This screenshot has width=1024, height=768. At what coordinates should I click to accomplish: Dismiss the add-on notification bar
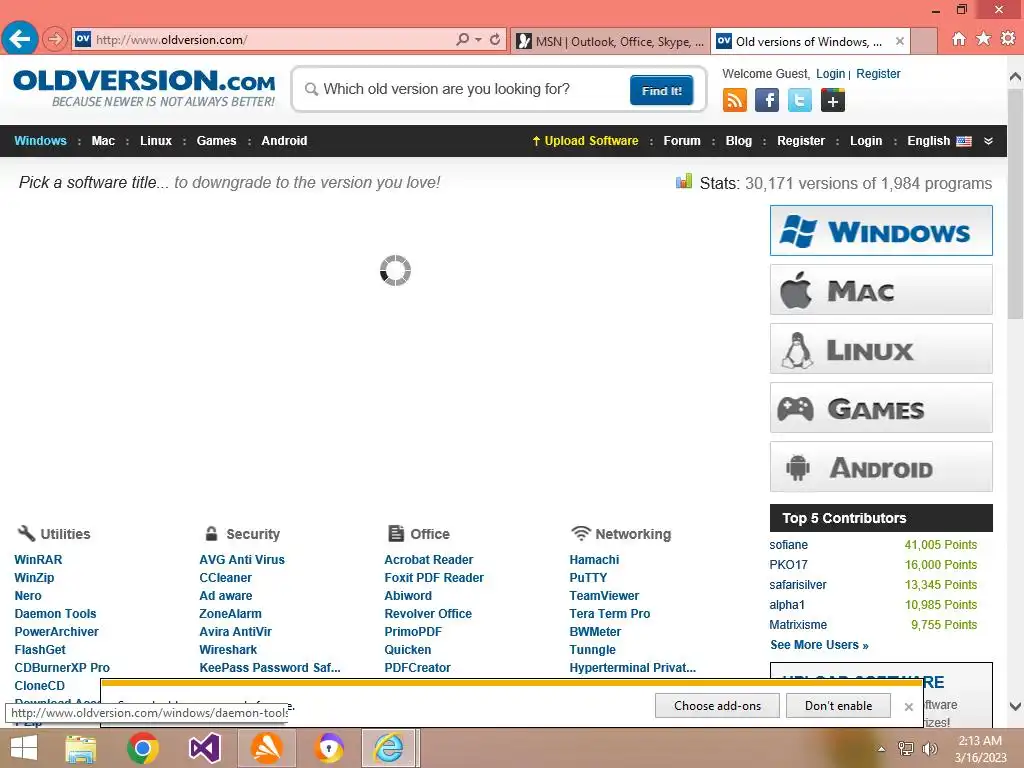(908, 707)
